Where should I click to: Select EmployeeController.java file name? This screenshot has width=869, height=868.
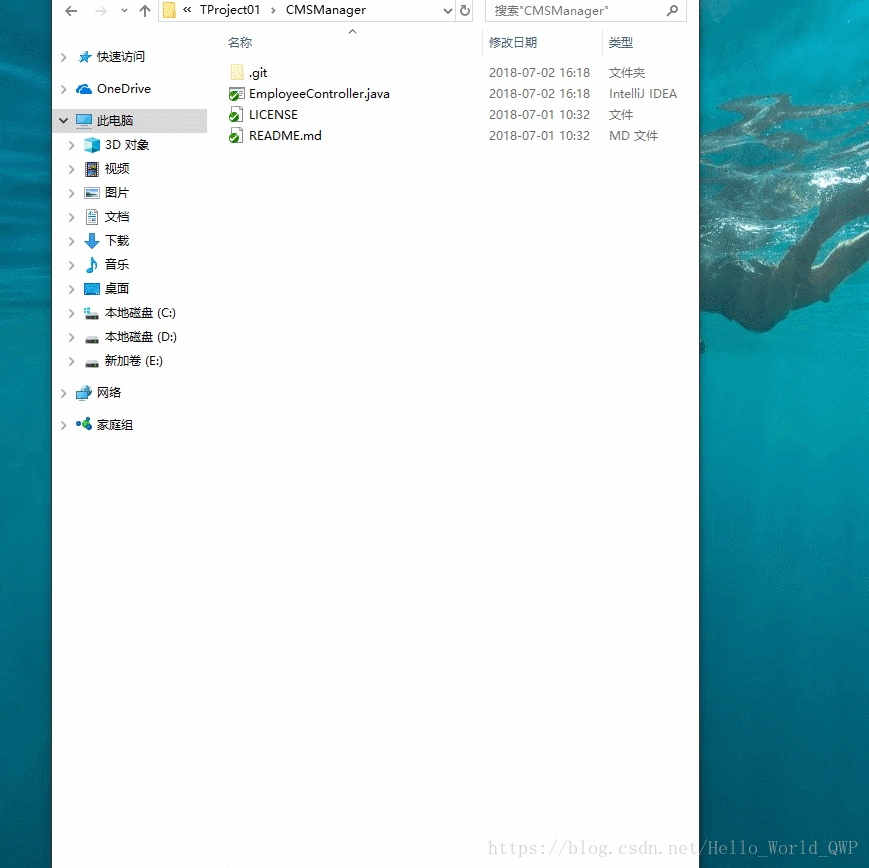tap(319, 94)
